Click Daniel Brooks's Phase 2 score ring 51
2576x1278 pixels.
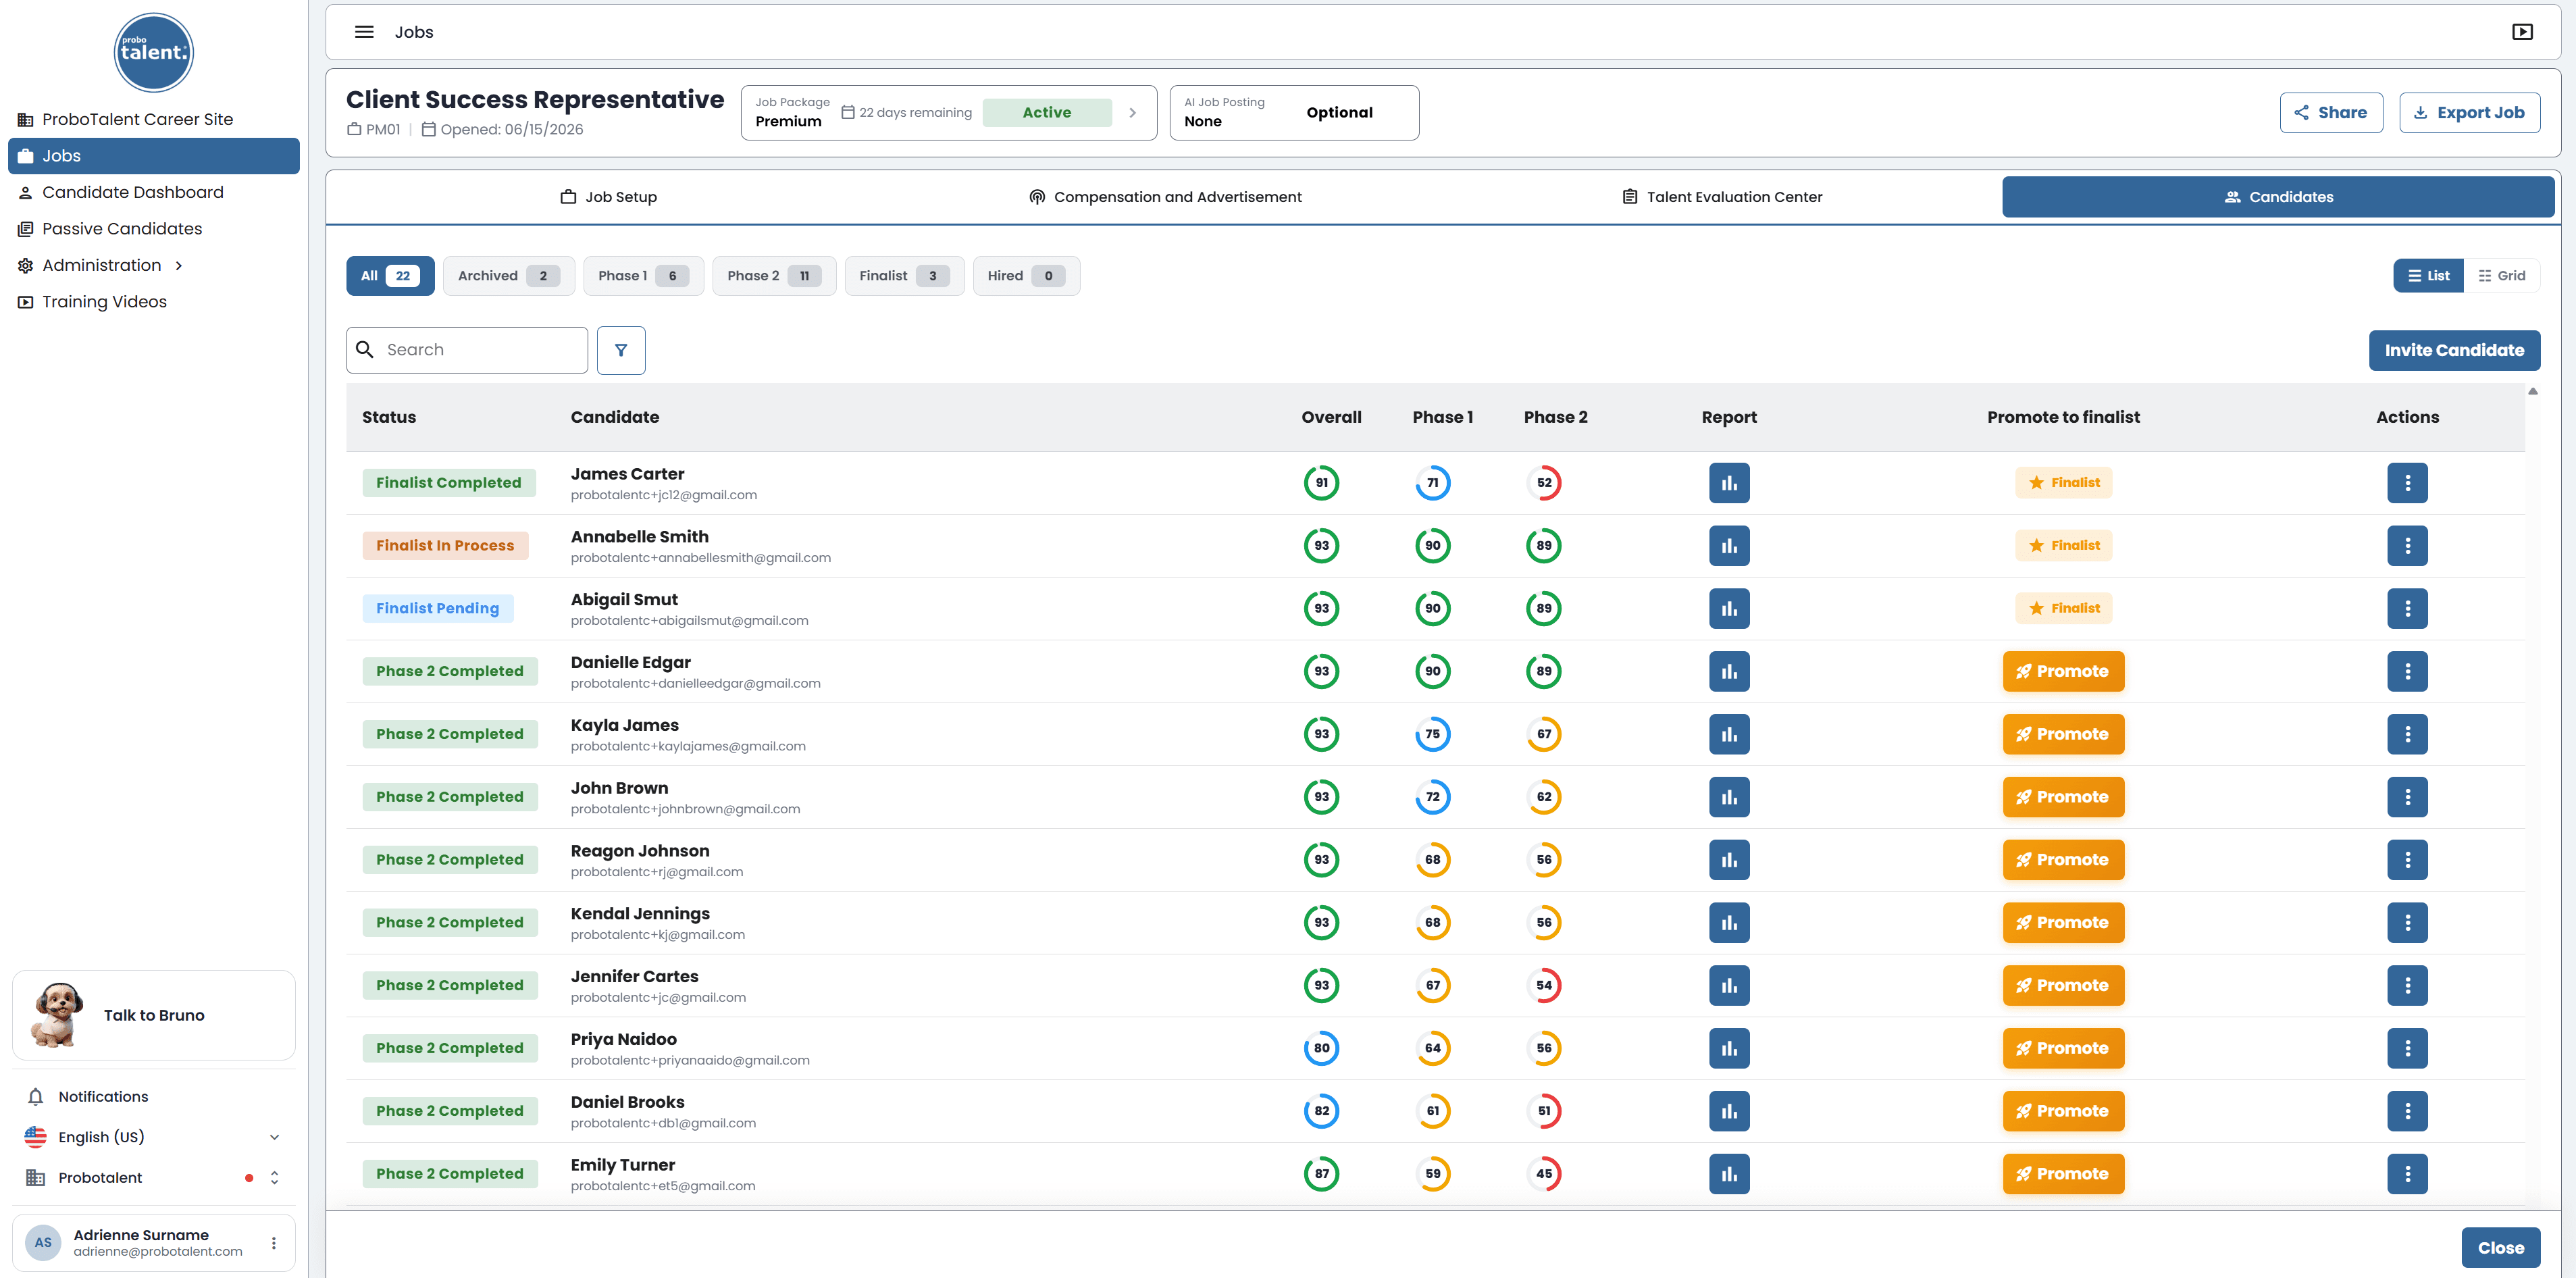click(1544, 1112)
